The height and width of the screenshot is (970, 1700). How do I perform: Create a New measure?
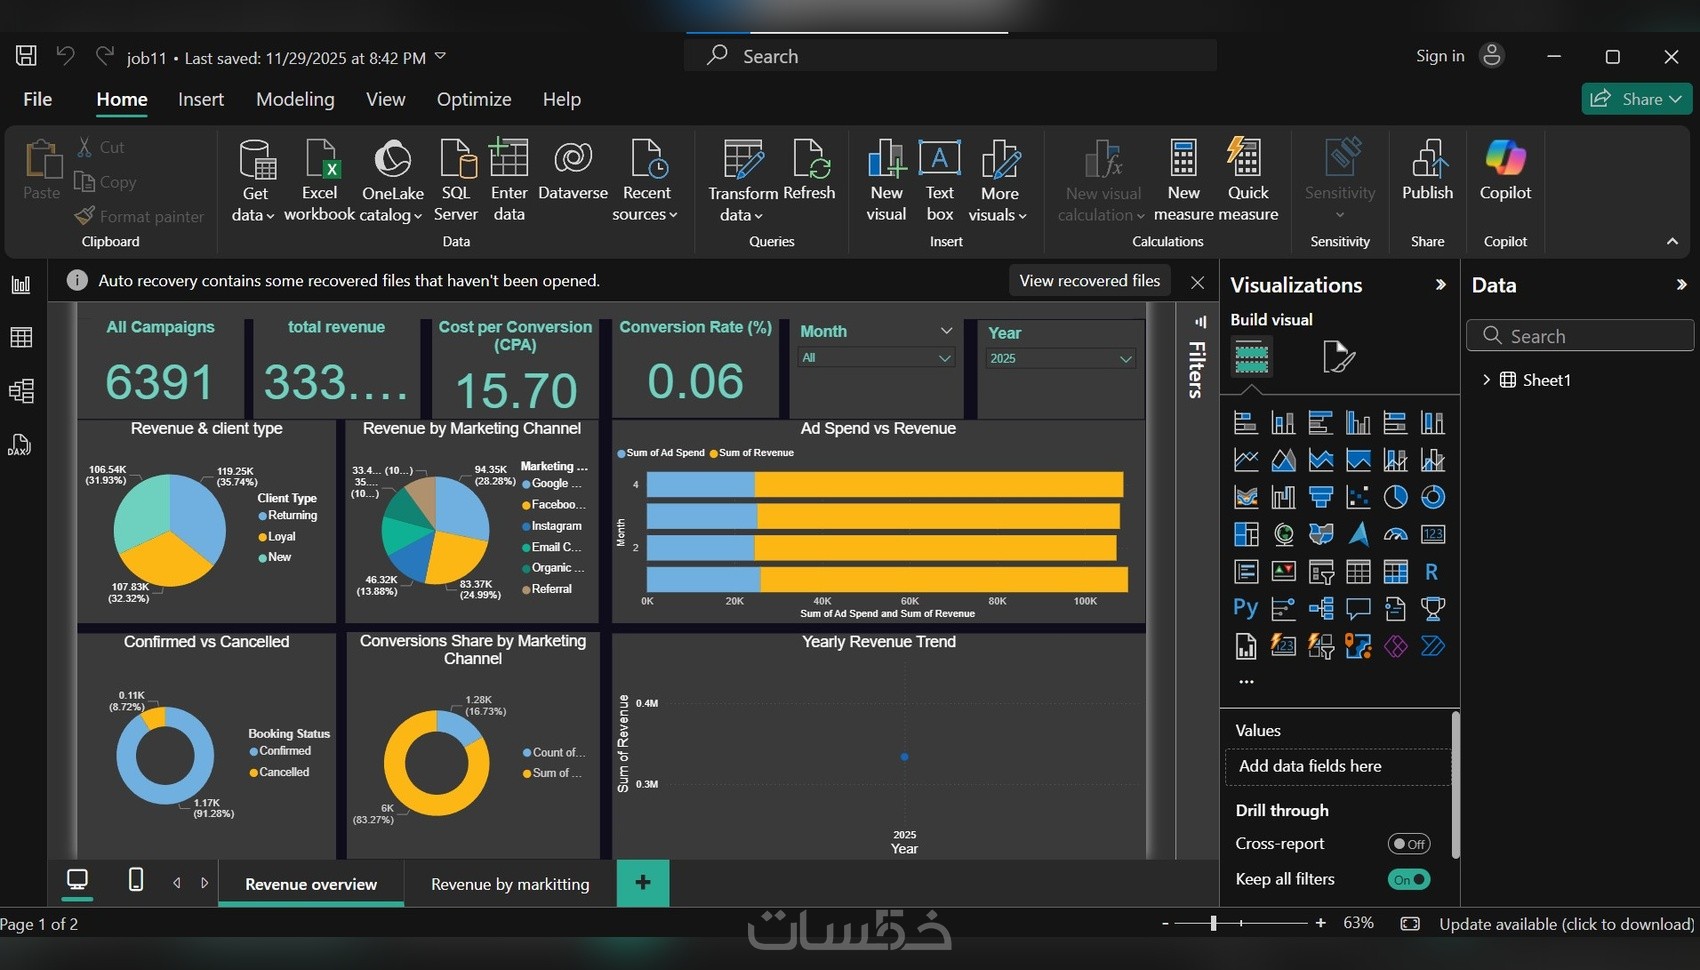tap(1184, 181)
